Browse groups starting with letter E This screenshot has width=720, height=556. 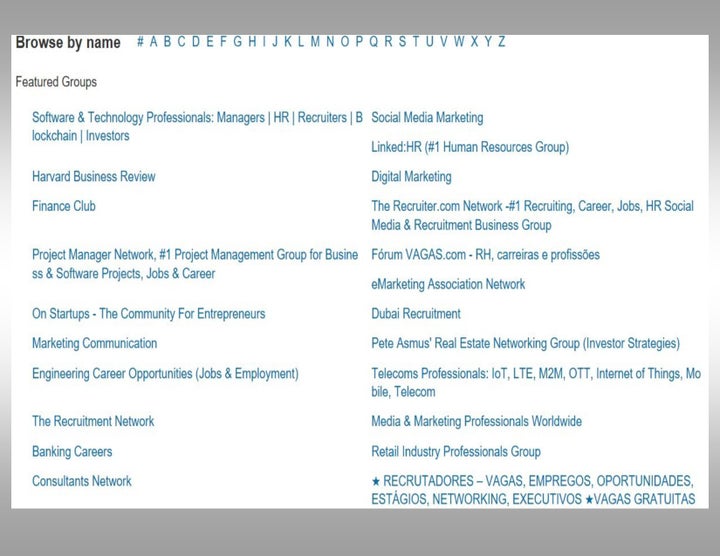pos(210,42)
